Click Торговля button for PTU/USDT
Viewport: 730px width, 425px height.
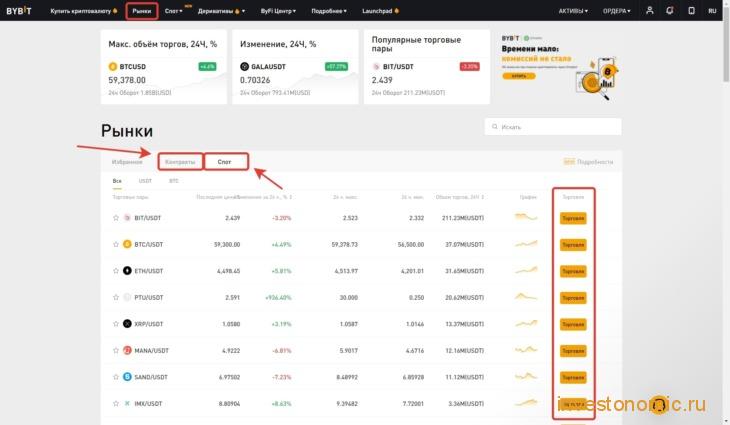click(x=573, y=298)
